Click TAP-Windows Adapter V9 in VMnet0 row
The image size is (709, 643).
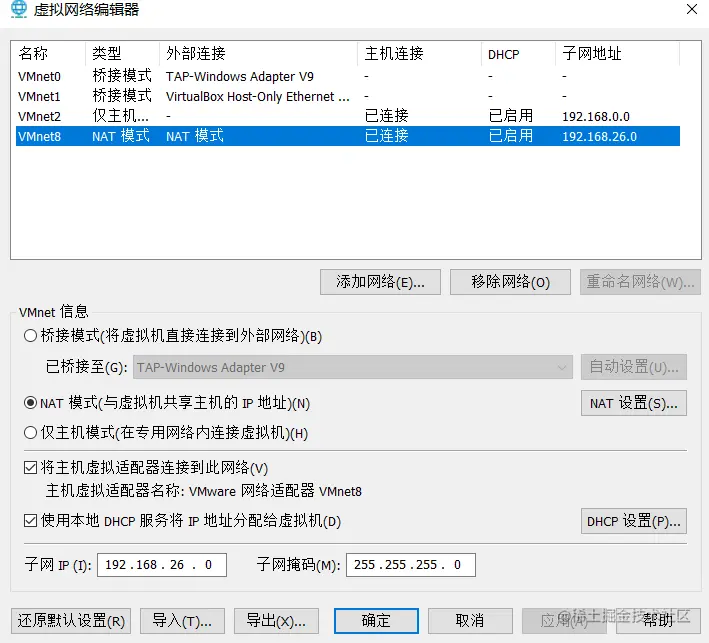240,76
